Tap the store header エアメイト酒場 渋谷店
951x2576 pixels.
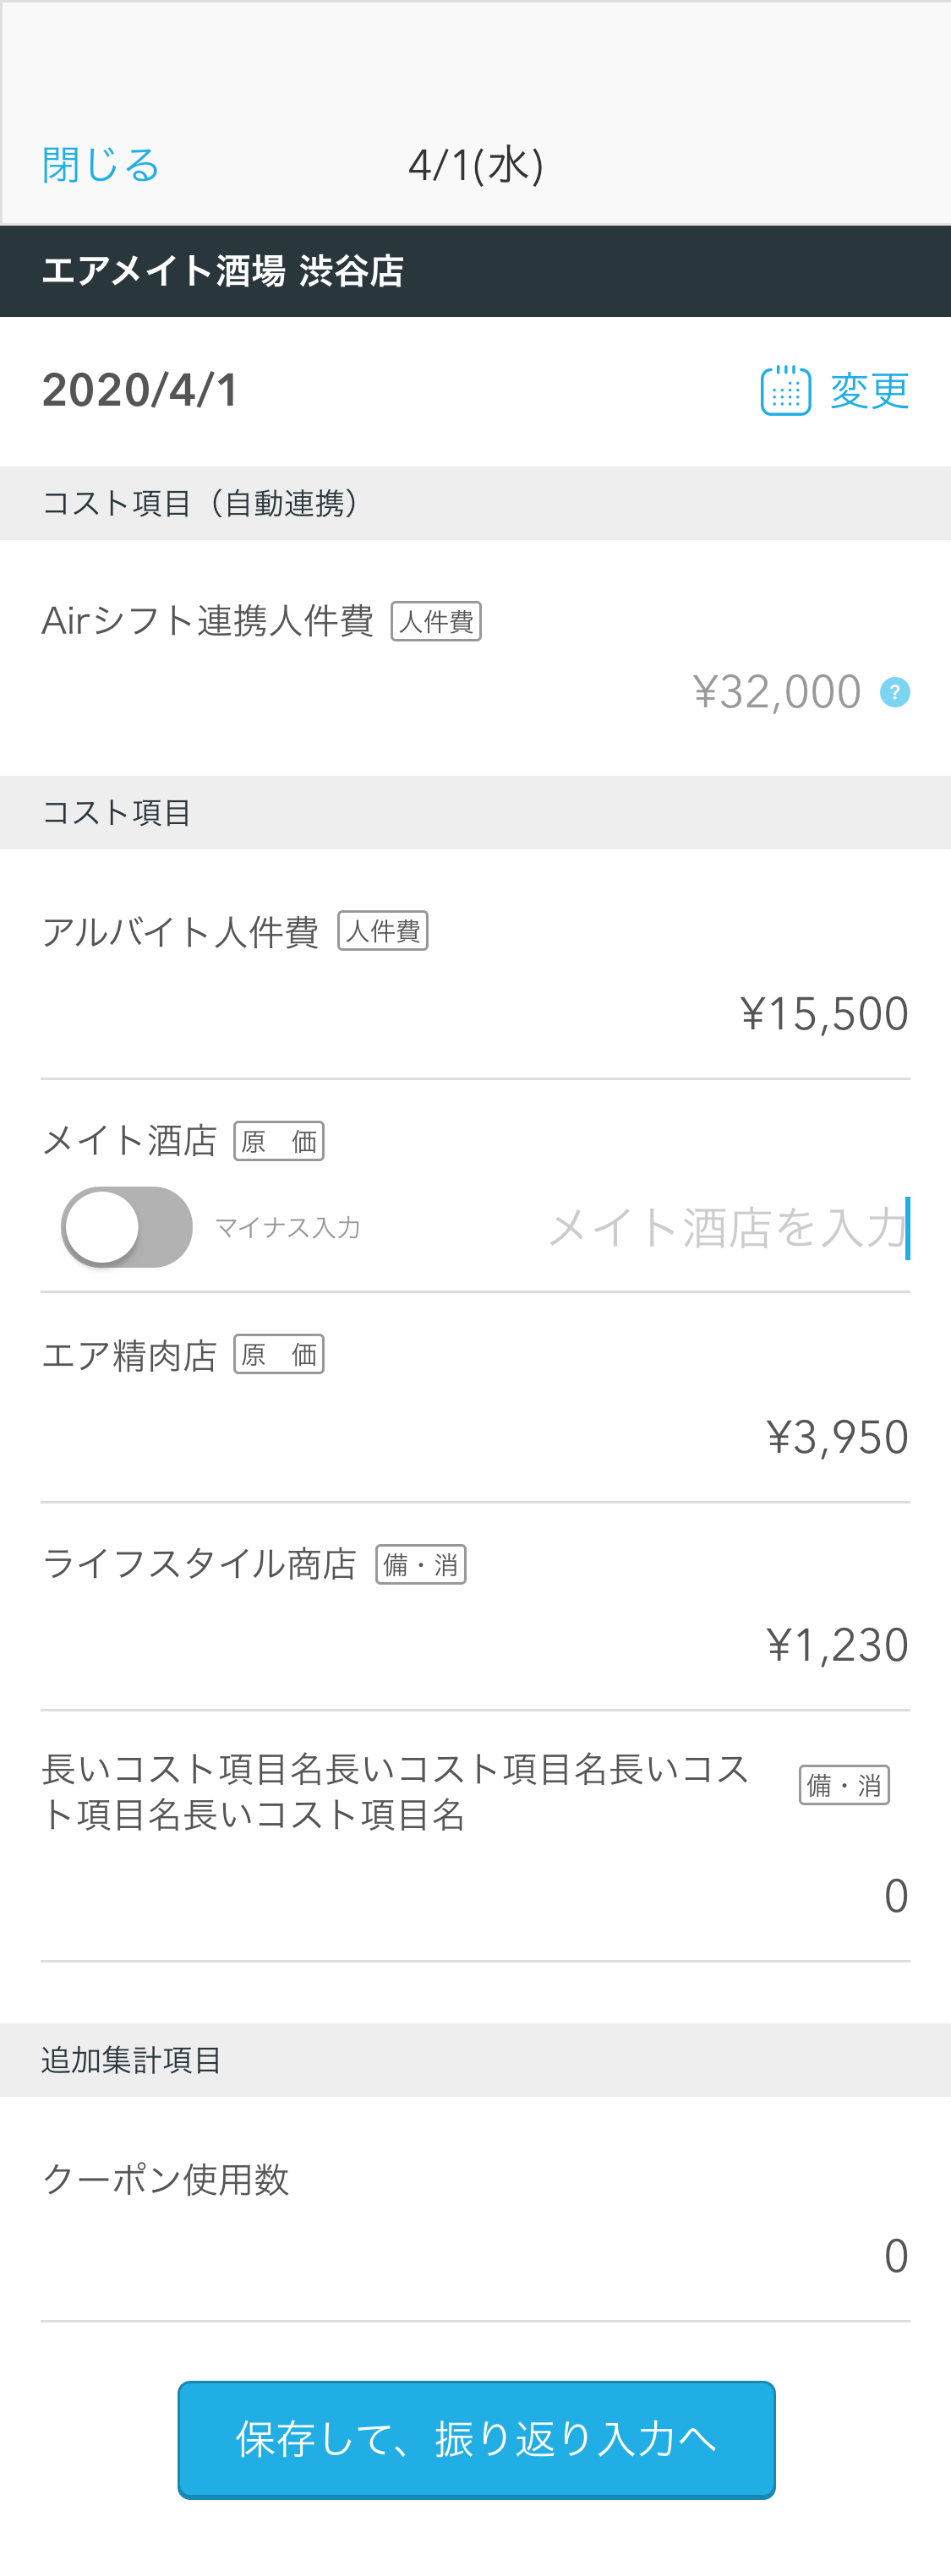(223, 271)
